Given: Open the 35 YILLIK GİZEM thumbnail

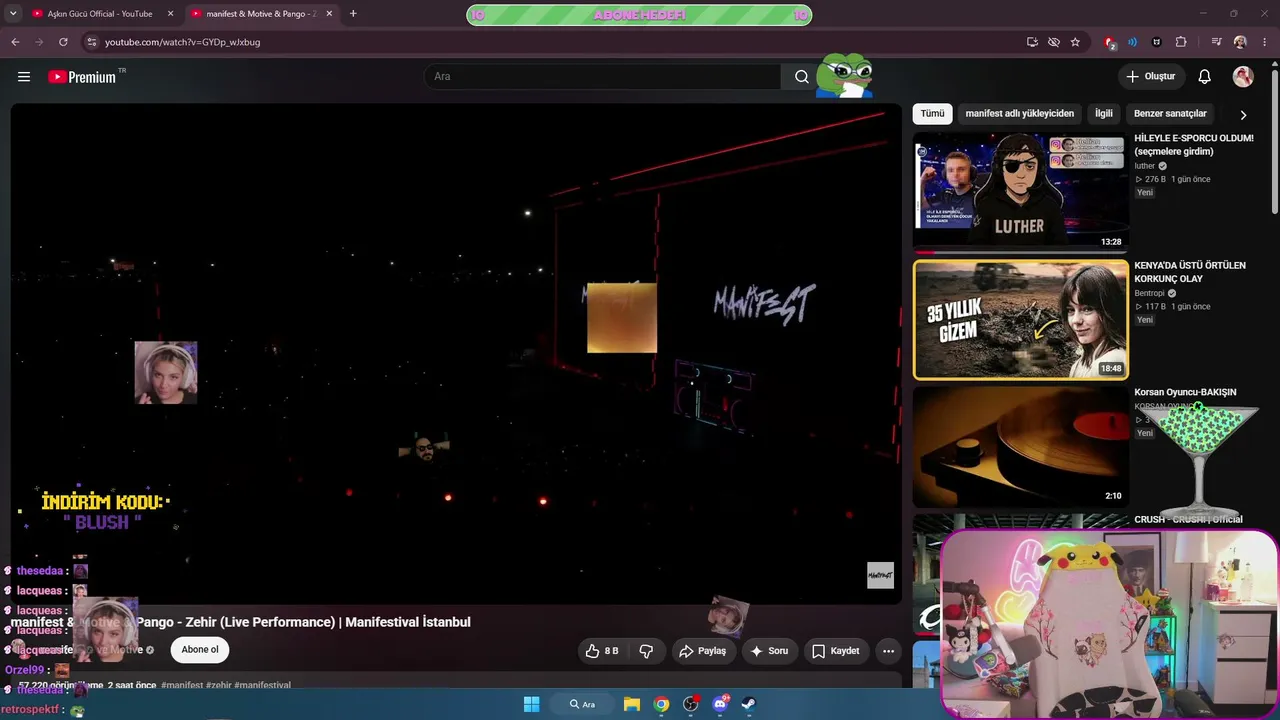Looking at the screenshot, I should coord(1020,320).
